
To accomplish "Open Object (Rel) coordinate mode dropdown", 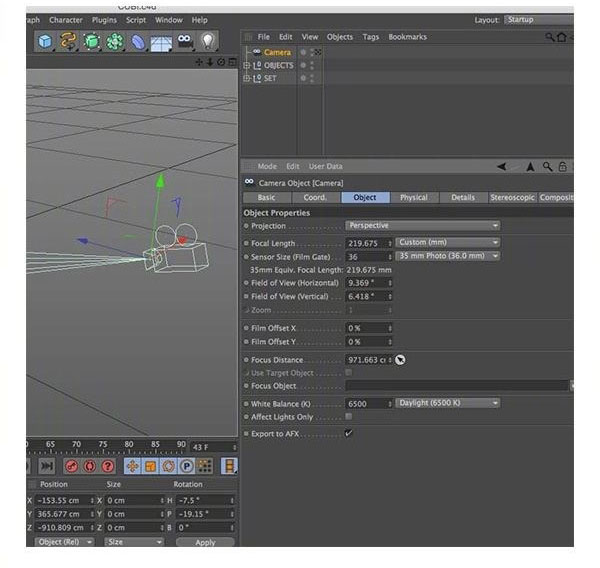I will tap(64, 542).
